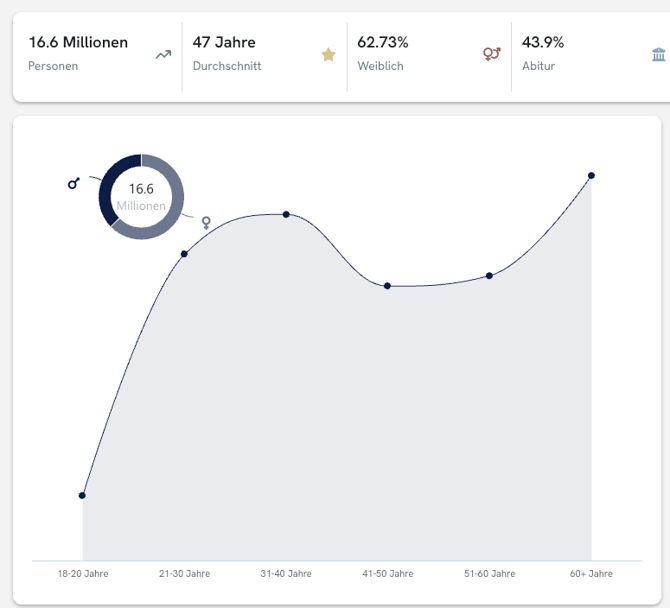Click the 21-30 Jahre data point
The height and width of the screenshot is (608, 670).
[x=184, y=254]
